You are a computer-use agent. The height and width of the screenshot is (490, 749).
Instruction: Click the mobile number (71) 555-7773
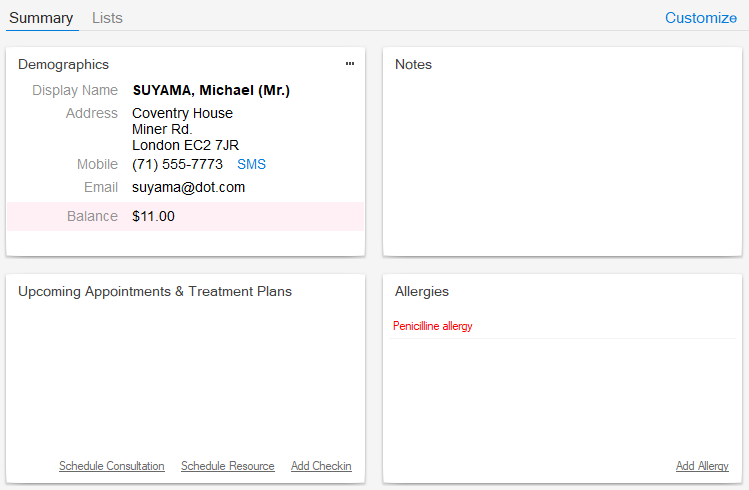[177, 164]
